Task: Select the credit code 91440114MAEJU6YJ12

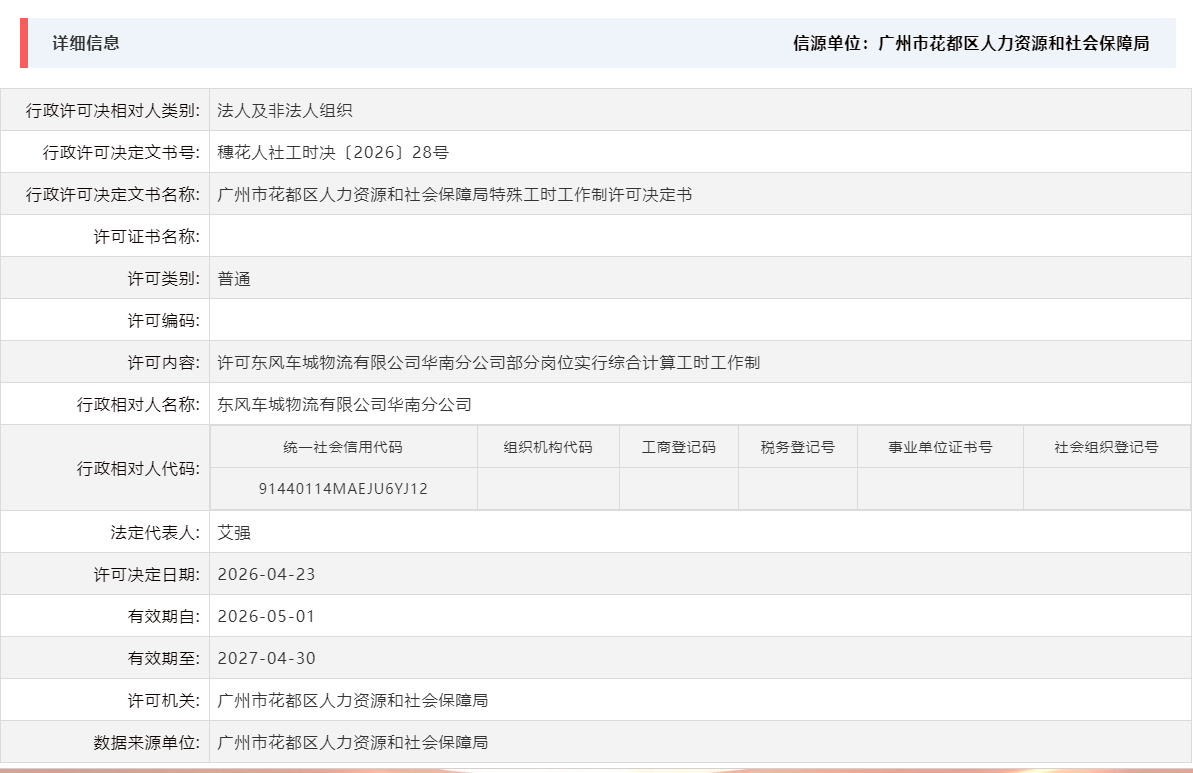Action: point(343,488)
